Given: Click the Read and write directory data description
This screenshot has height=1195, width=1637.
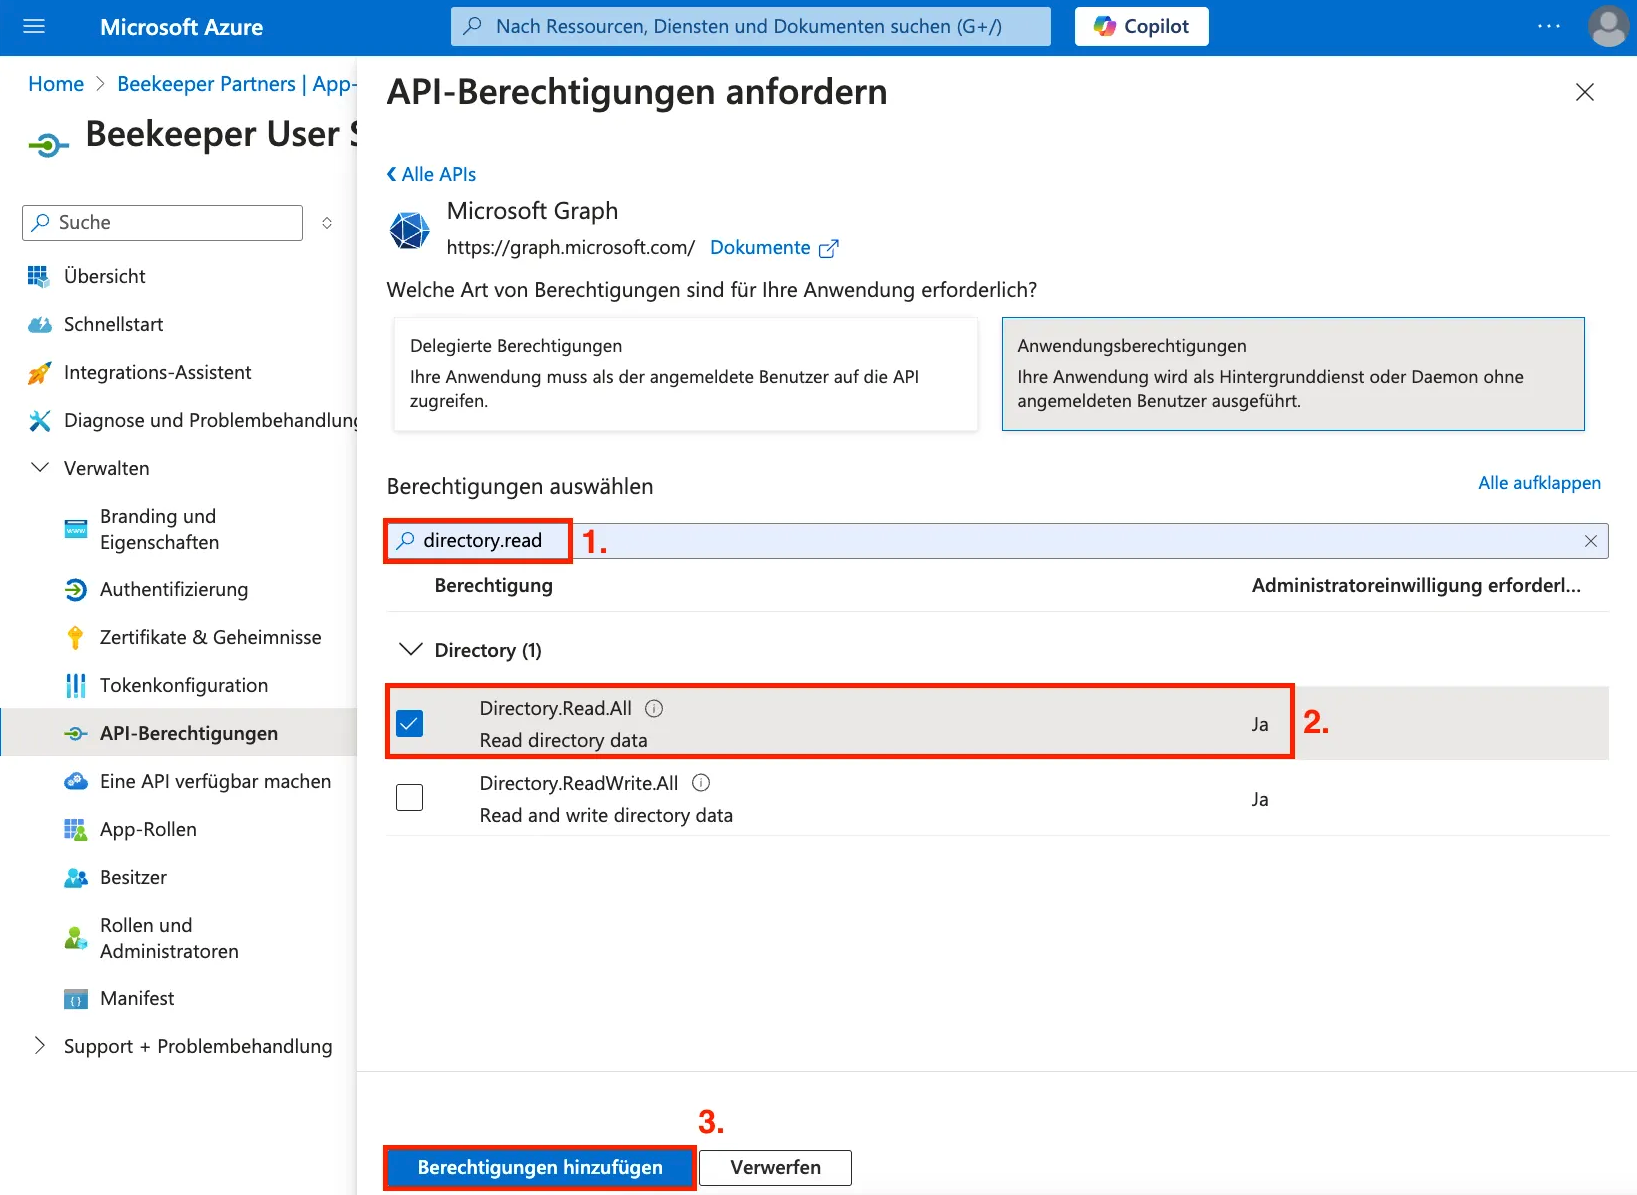Looking at the screenshot, I should click(x=606, y=815).
